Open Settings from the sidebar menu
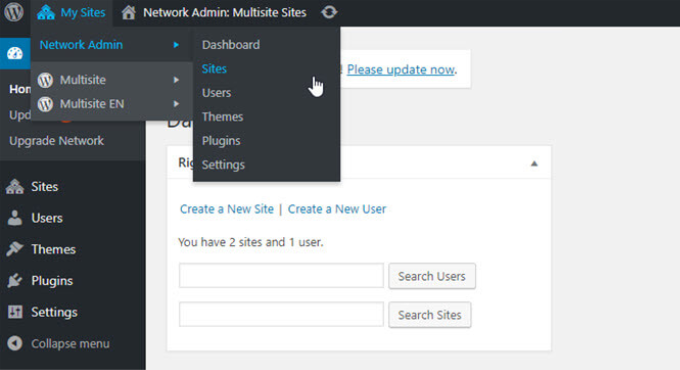 coord(54,312)
